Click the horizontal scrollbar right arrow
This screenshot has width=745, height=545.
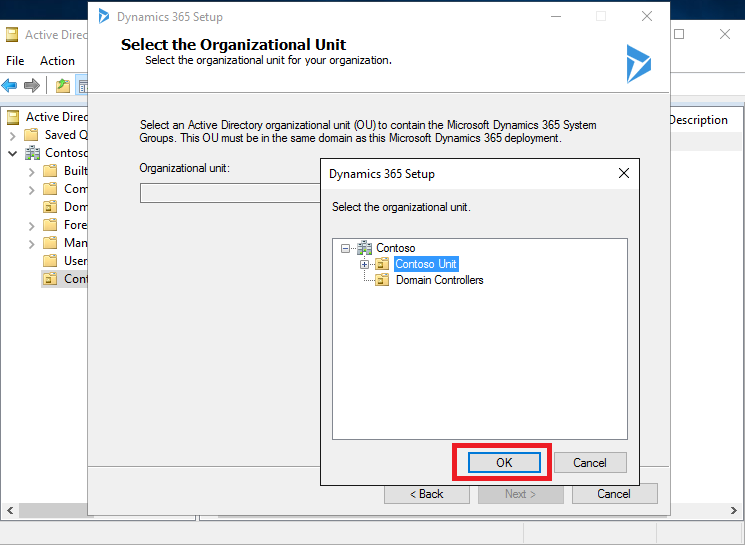[x=734, y=511]
